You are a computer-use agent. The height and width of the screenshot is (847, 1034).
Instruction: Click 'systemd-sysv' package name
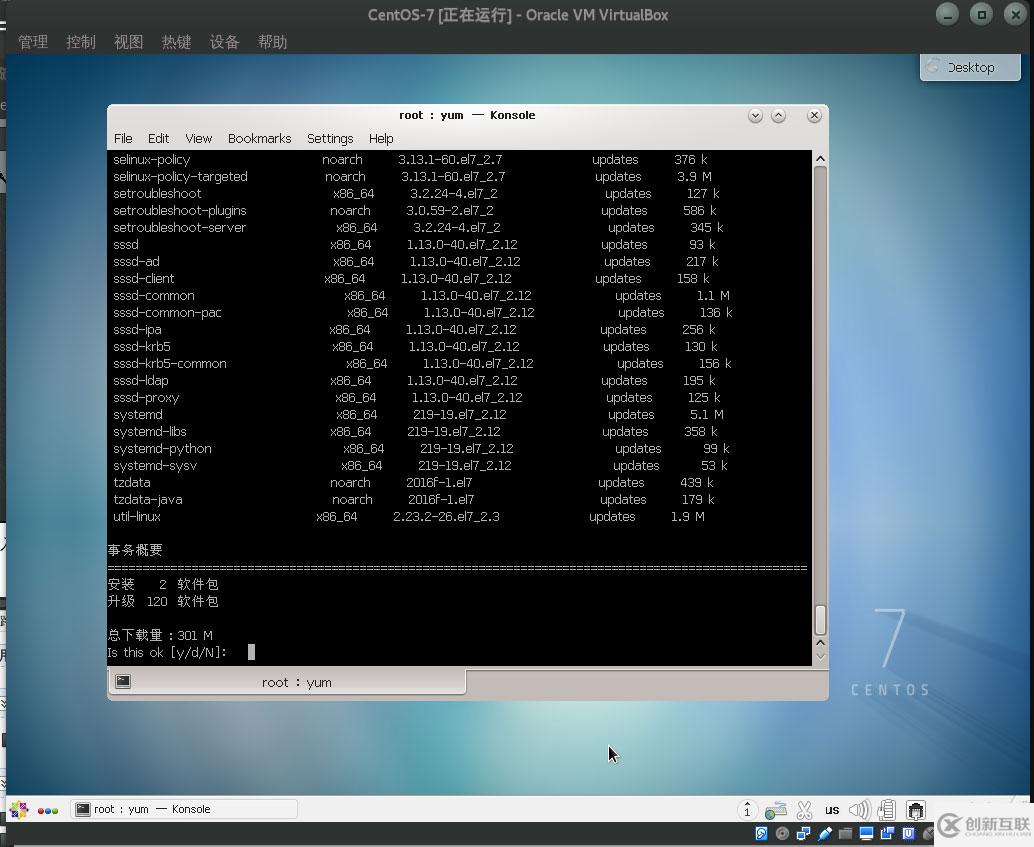click(155, 466)
